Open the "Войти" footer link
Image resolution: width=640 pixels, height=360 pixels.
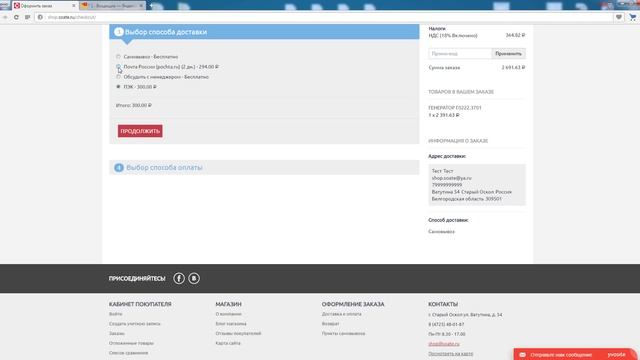point(116,314)
